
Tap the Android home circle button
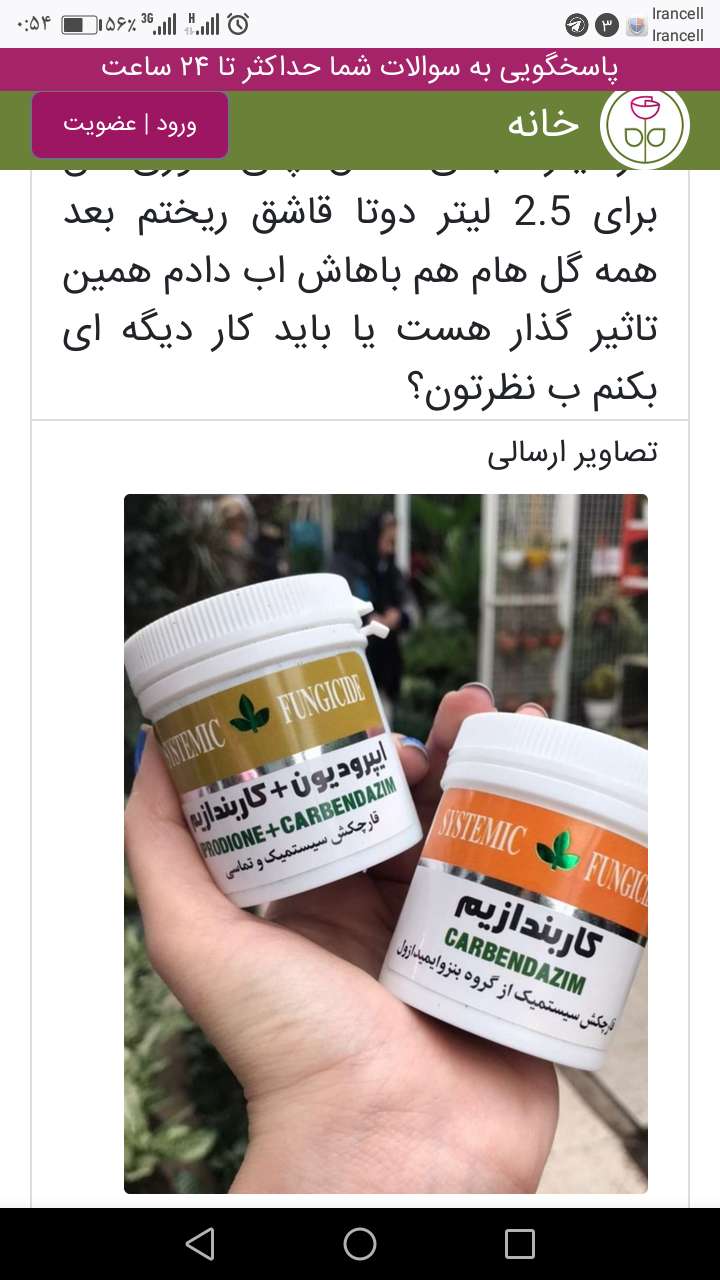click(x=360, y=1244)
